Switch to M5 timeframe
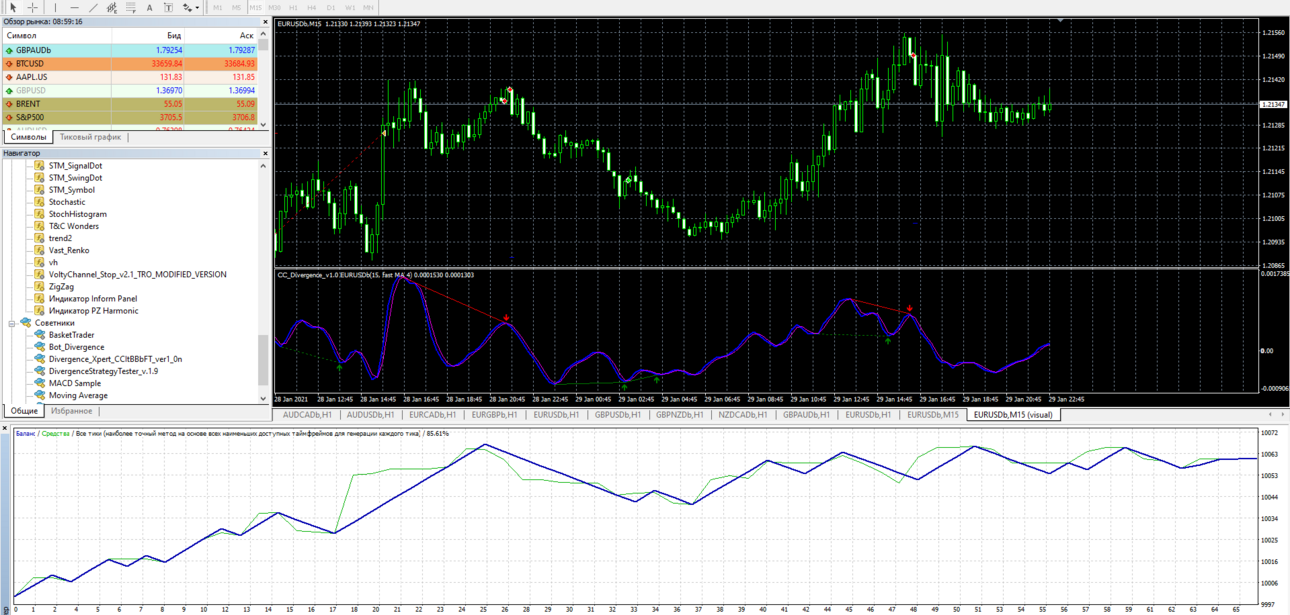This screenshot has width=1290, height=615. [x=237, y=7]
